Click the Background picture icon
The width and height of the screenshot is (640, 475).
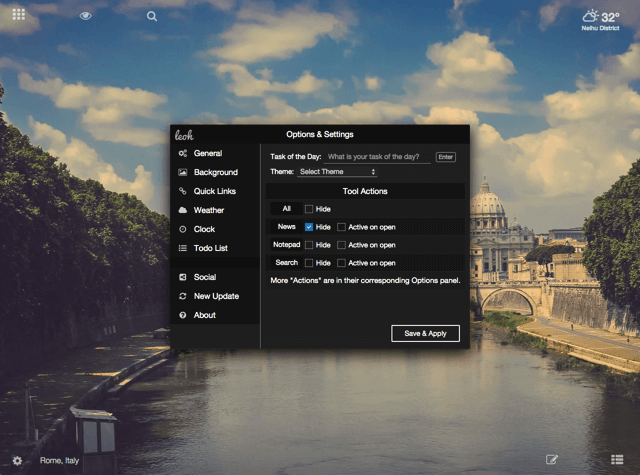183,172
